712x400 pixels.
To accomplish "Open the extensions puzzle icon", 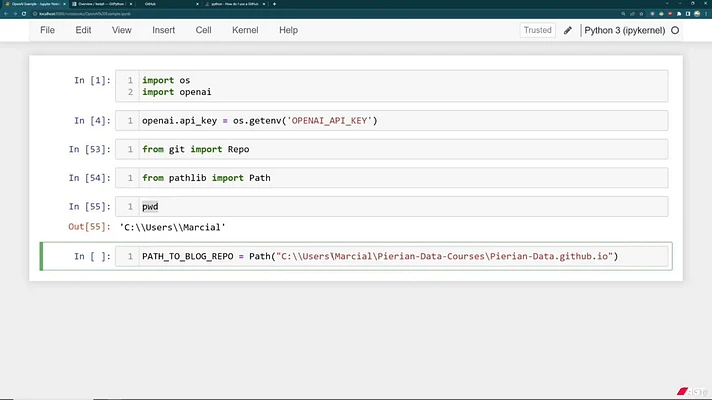I will (x=679, y=14).
